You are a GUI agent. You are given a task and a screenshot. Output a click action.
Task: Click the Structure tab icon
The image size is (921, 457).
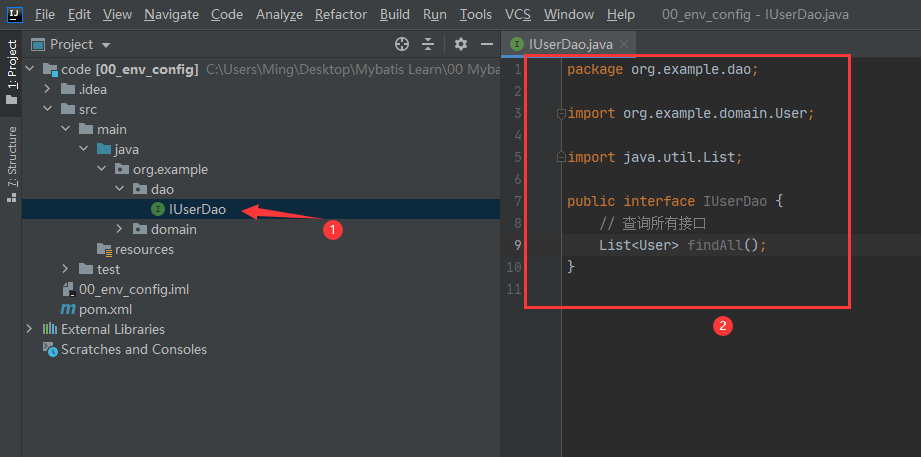click(x=11, y=197)
